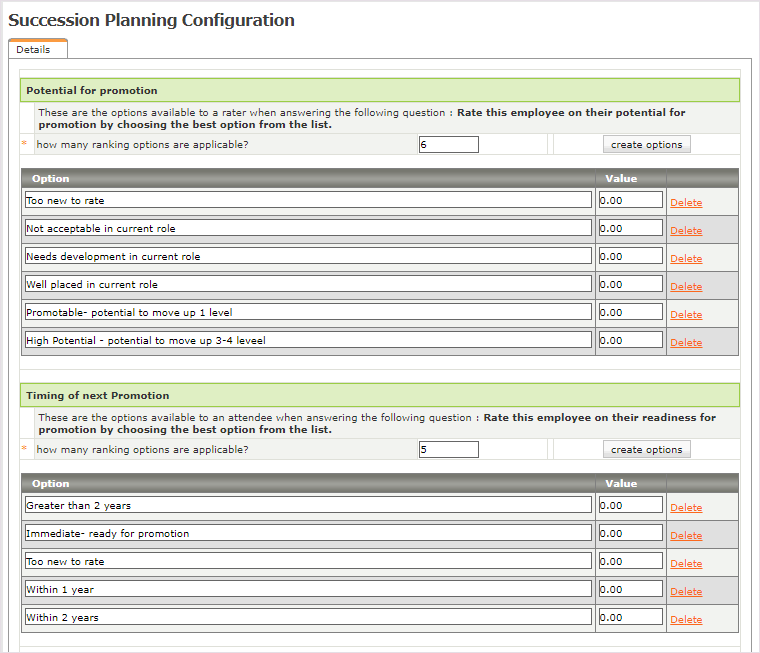The height and width of the screenshot is (653, 760).
Task: Delete the 'Within 2 years' option
Action: tap(686, 619)
